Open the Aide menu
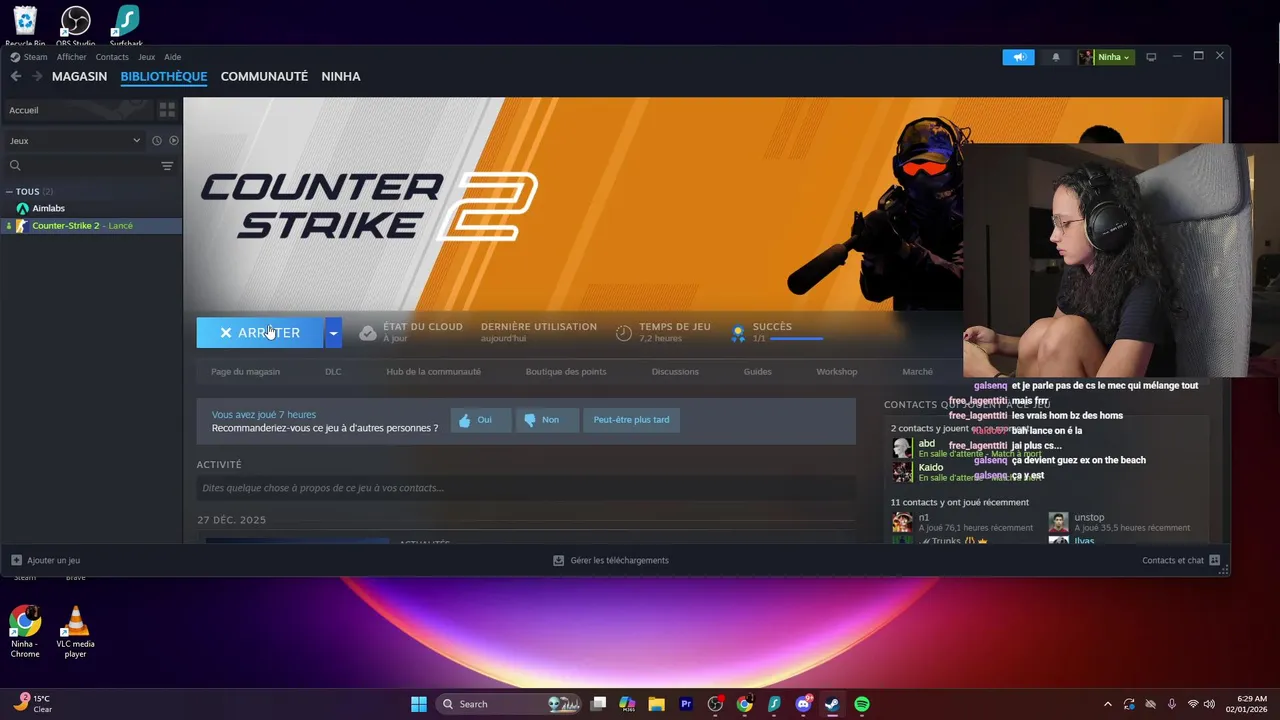The height and width of the screenshot is (720, 1280). coord(172,57)
